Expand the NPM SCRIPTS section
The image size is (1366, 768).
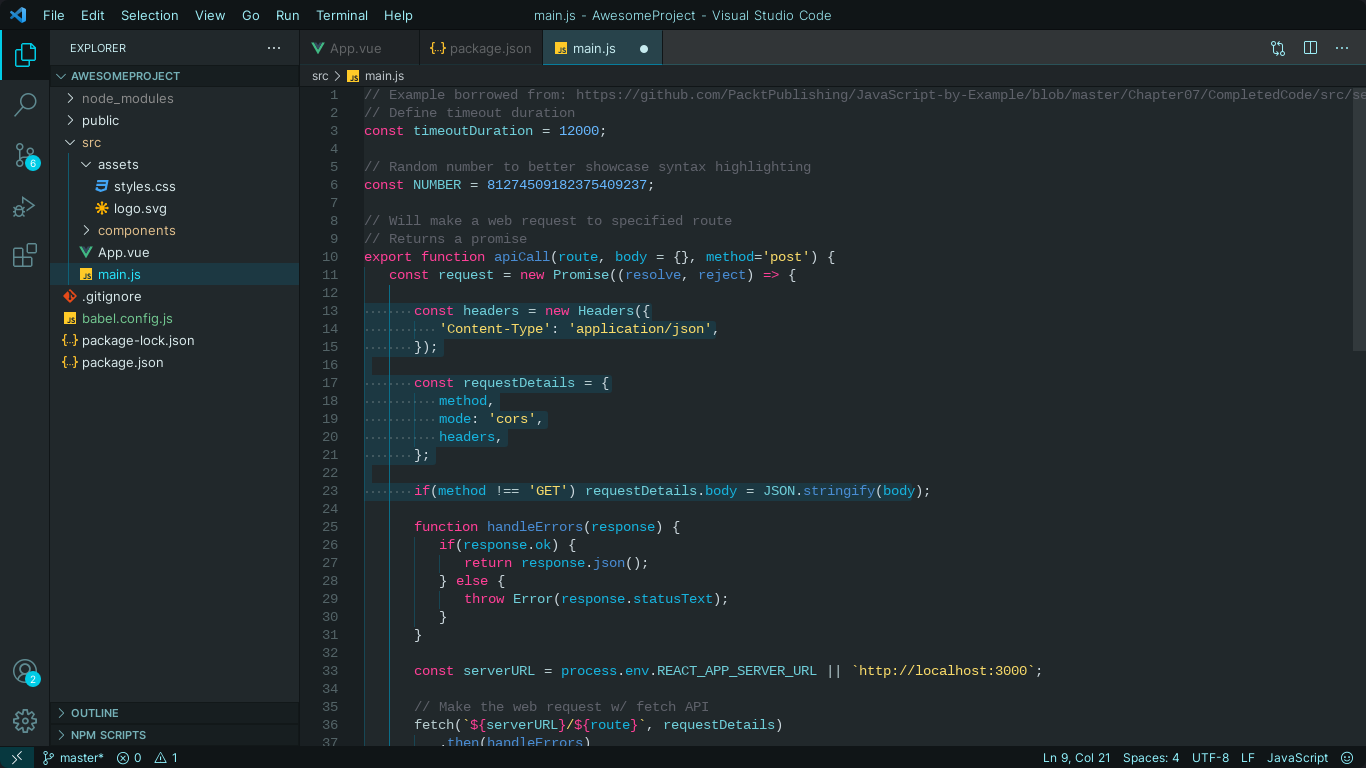(174, 735)
